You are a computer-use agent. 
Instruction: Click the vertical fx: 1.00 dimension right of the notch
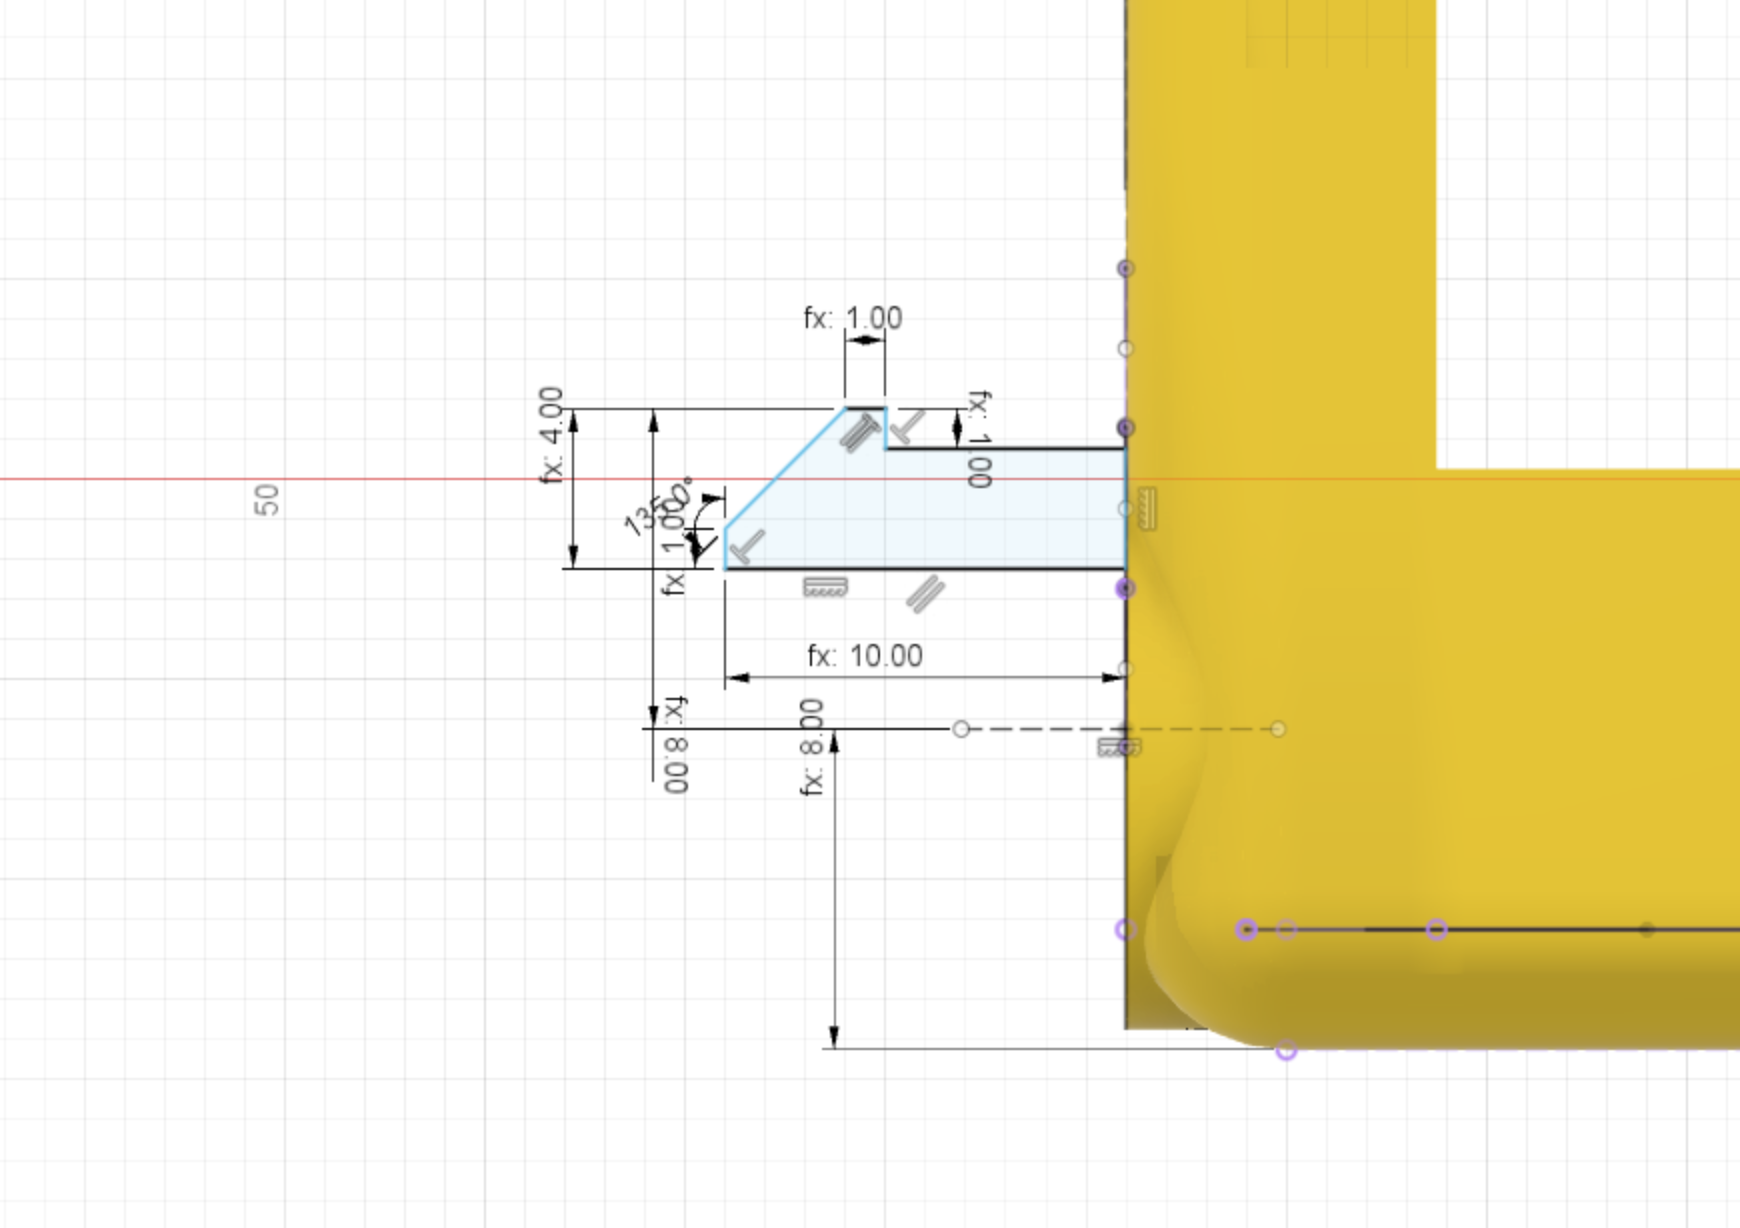(979, 439)
